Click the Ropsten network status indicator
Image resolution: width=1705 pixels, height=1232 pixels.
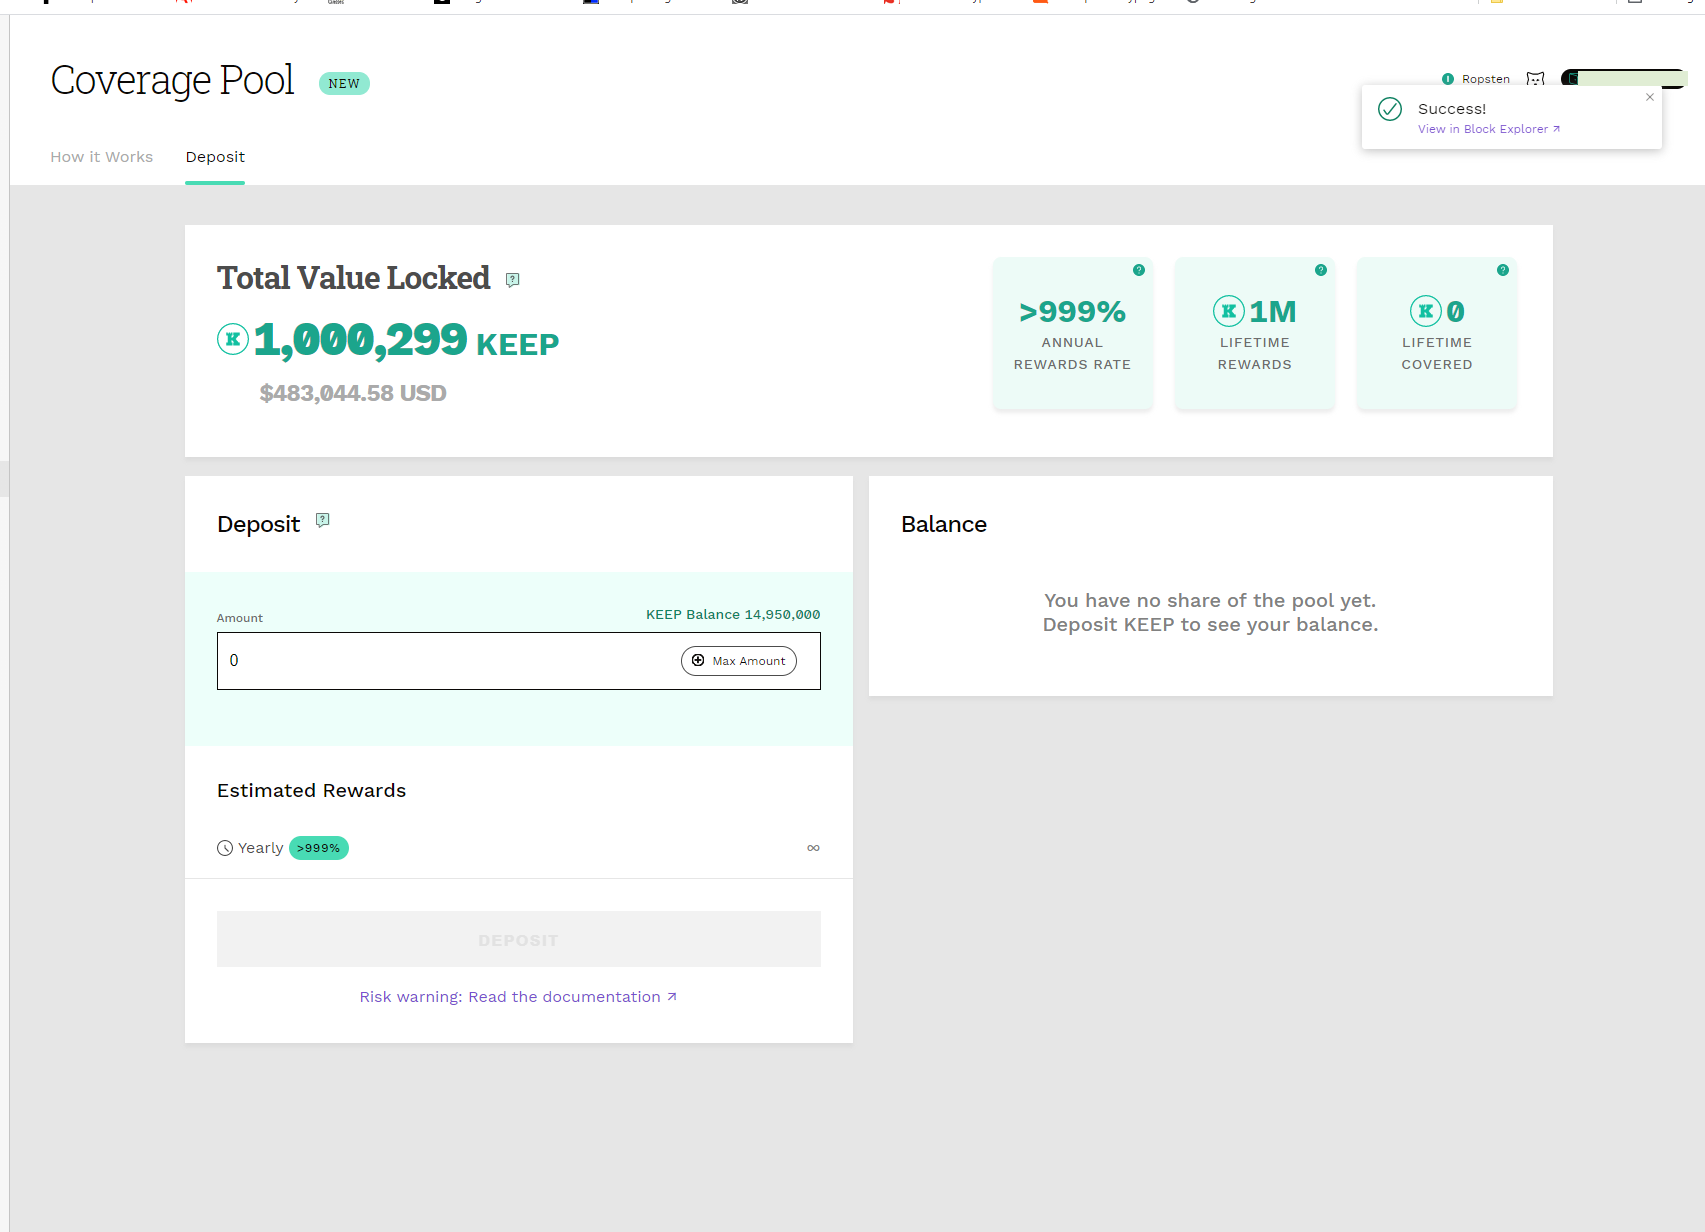1448,79
